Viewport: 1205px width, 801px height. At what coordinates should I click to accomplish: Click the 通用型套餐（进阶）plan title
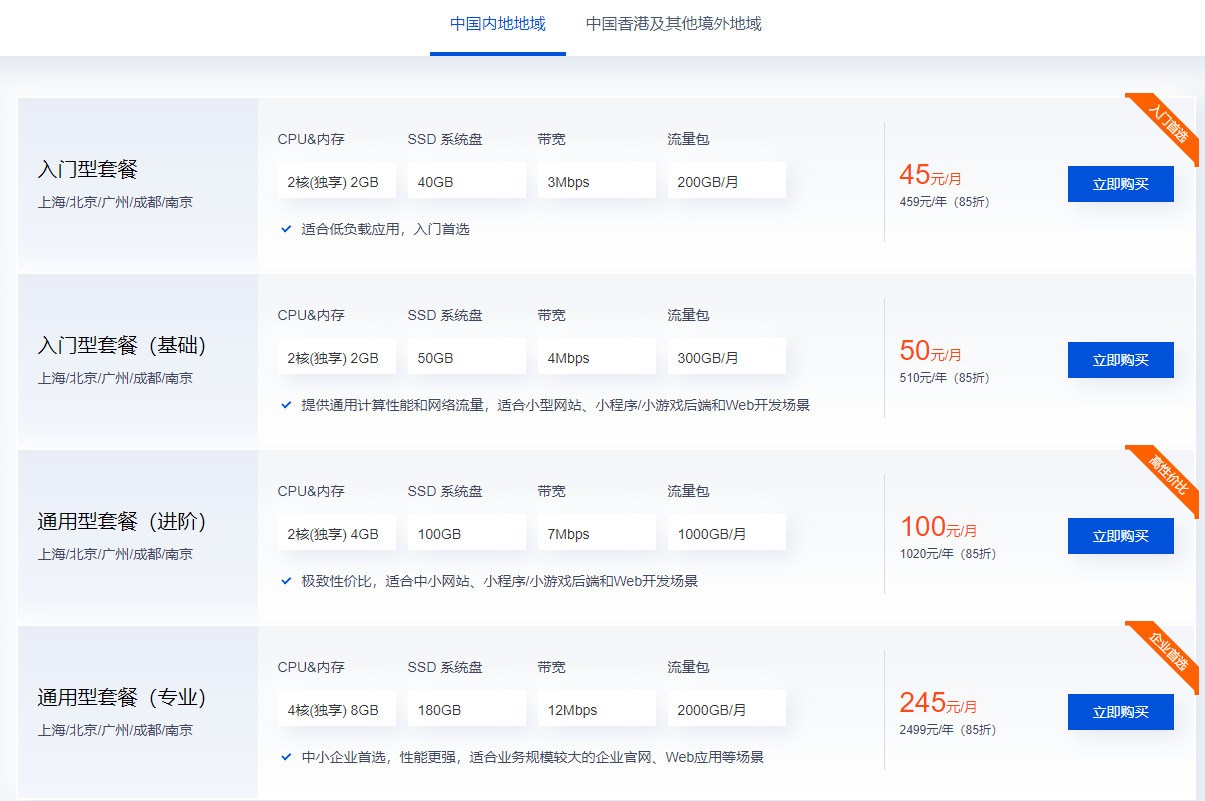pos(122,522)
